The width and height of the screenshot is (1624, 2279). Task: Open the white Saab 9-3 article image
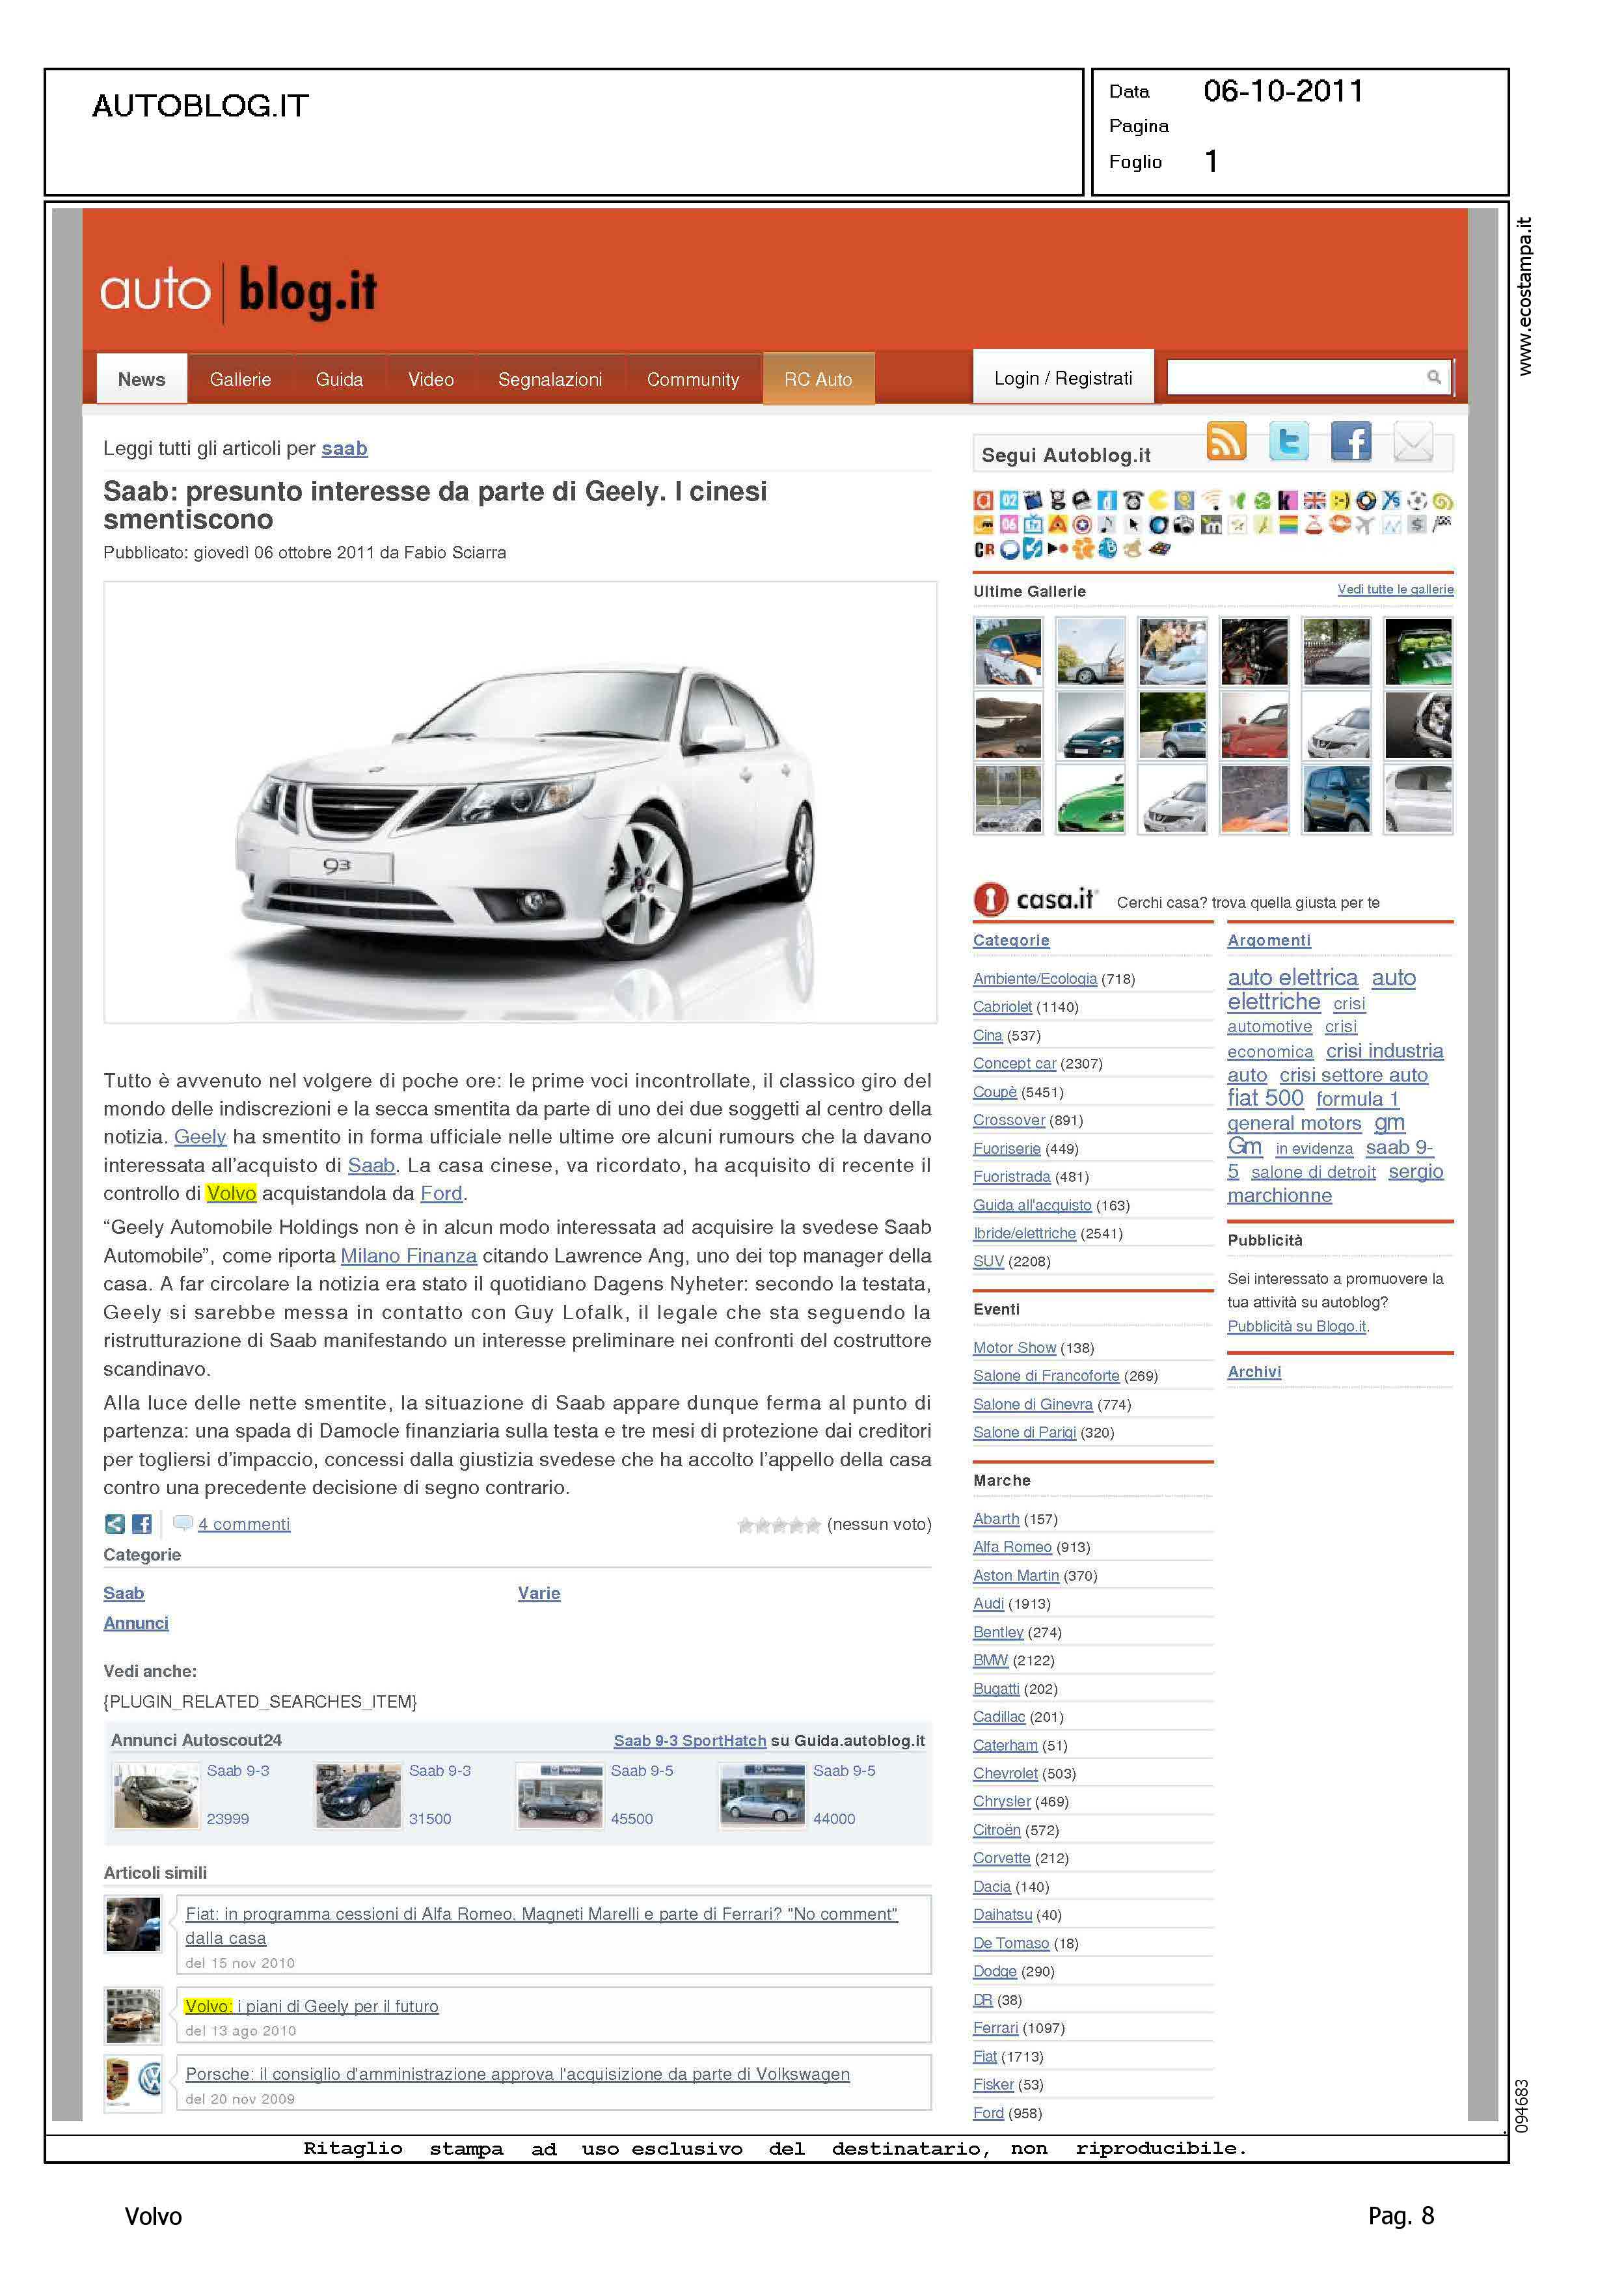tap(520, 802)
